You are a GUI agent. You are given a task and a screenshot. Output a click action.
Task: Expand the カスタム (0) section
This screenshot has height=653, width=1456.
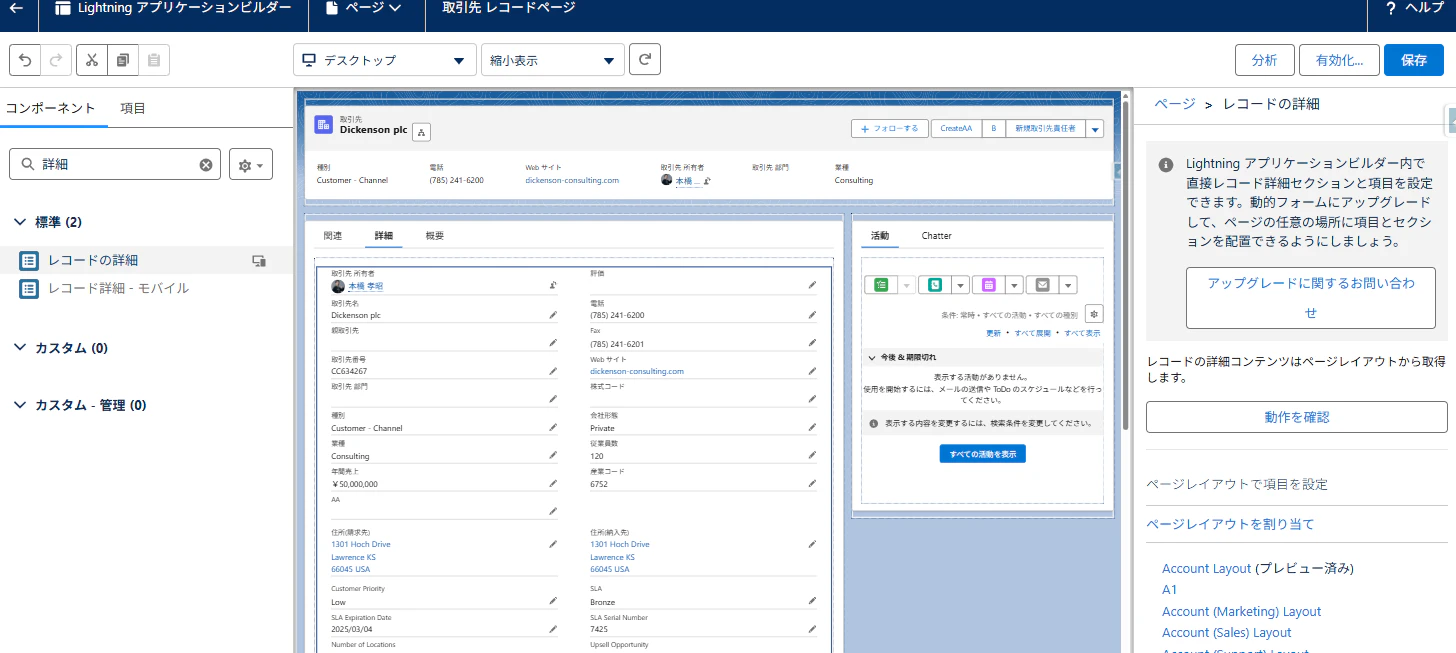pos(20,348)
